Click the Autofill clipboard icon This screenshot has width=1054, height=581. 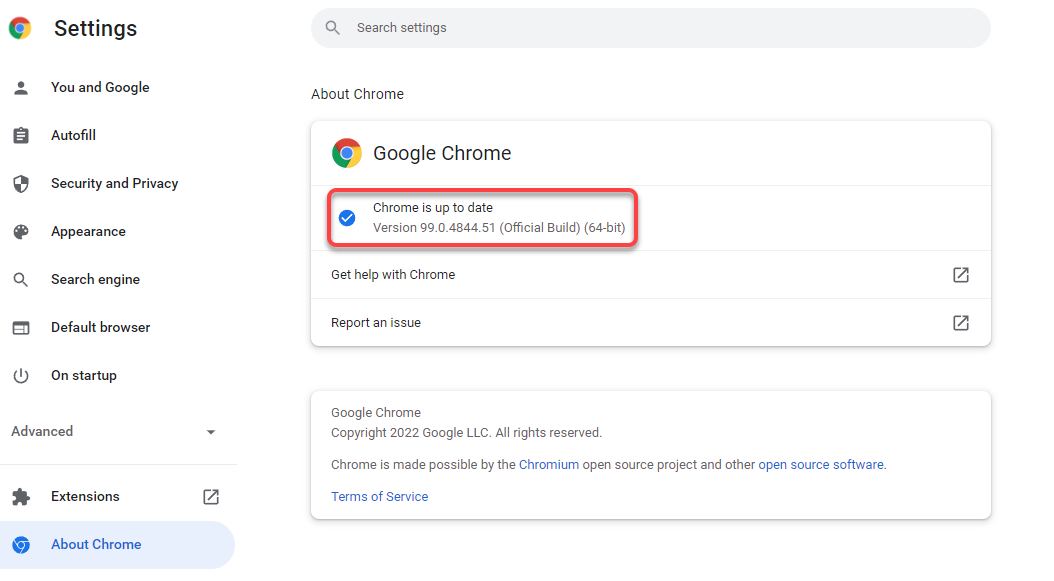click(21, 136)
